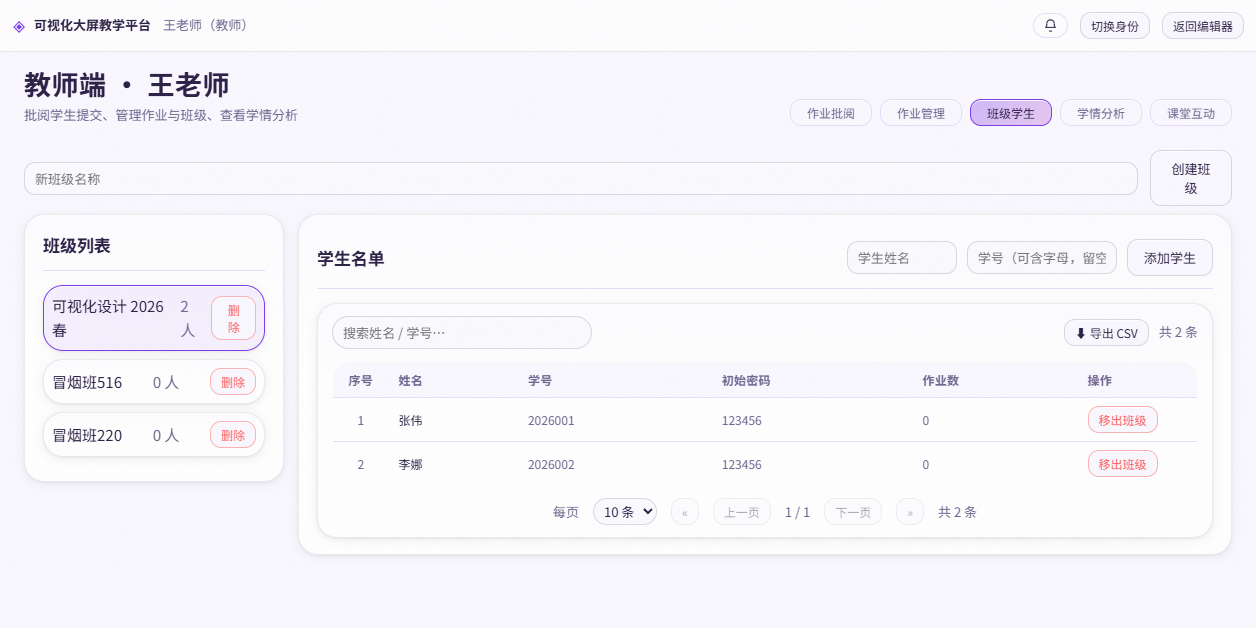Click student name 李娜
This screenshot has height=628, width=1256.
[x=411, y=465]
